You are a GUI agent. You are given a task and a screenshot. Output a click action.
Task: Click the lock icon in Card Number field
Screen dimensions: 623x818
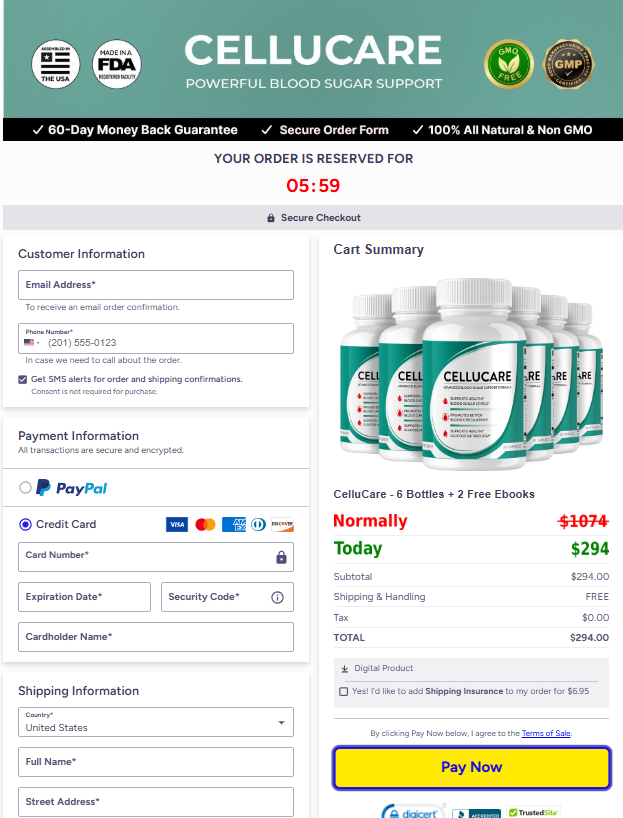tap(281, 557)
